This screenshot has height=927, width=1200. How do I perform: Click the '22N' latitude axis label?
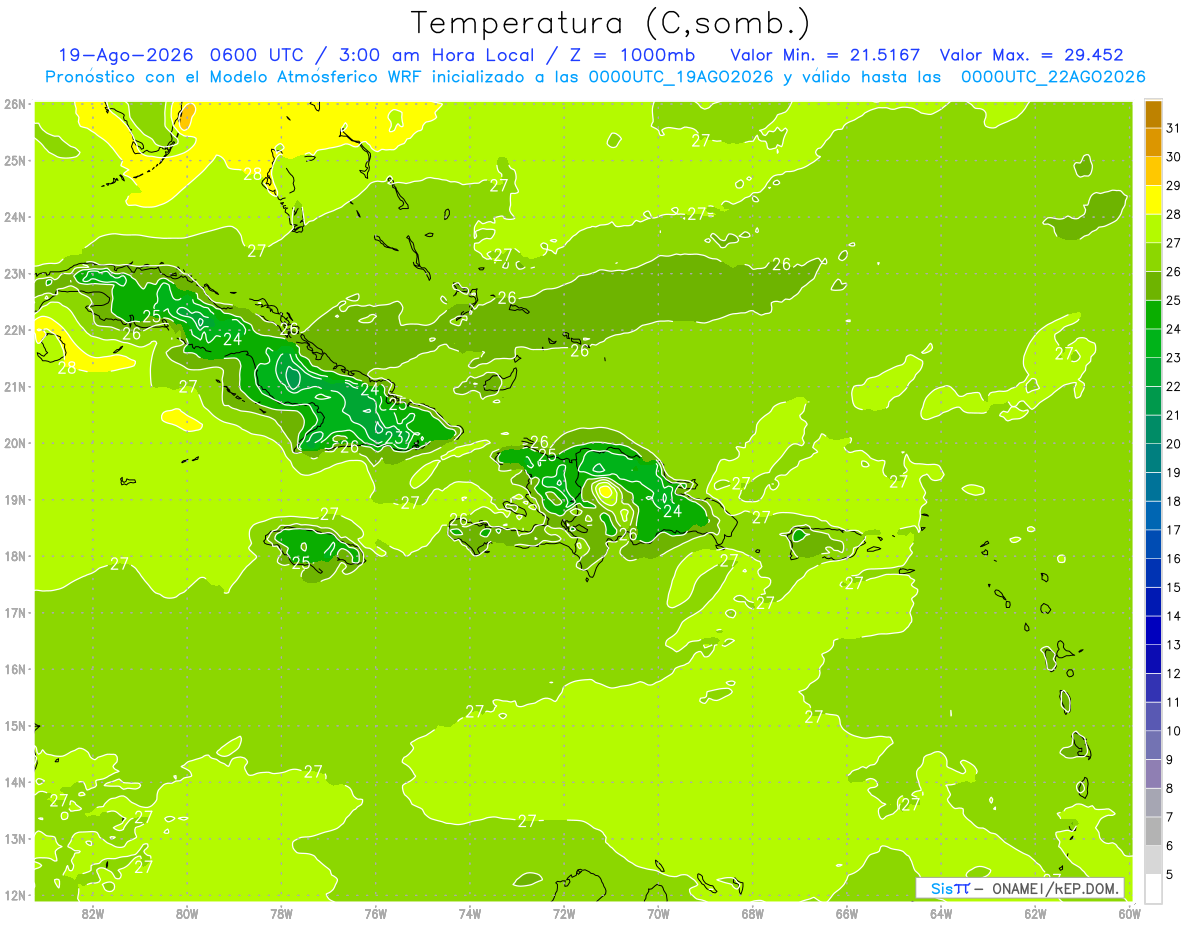14,330
